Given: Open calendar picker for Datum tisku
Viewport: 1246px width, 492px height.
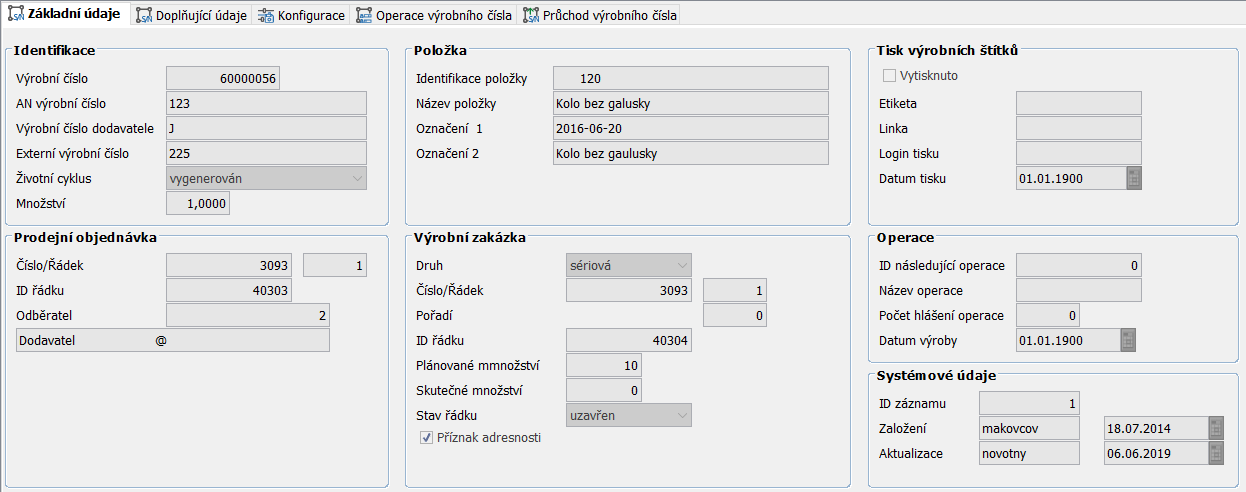Looking at the screenshot, I should coord(1133,179).
